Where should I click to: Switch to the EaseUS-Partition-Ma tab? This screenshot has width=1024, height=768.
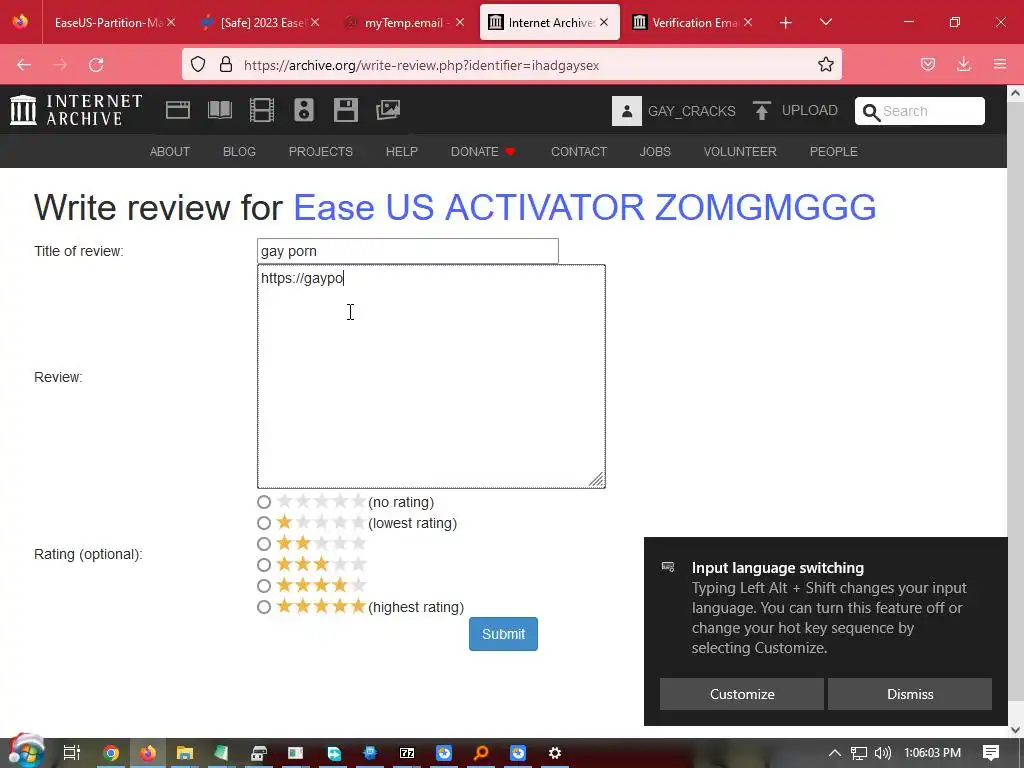click(x=108, y=22)
